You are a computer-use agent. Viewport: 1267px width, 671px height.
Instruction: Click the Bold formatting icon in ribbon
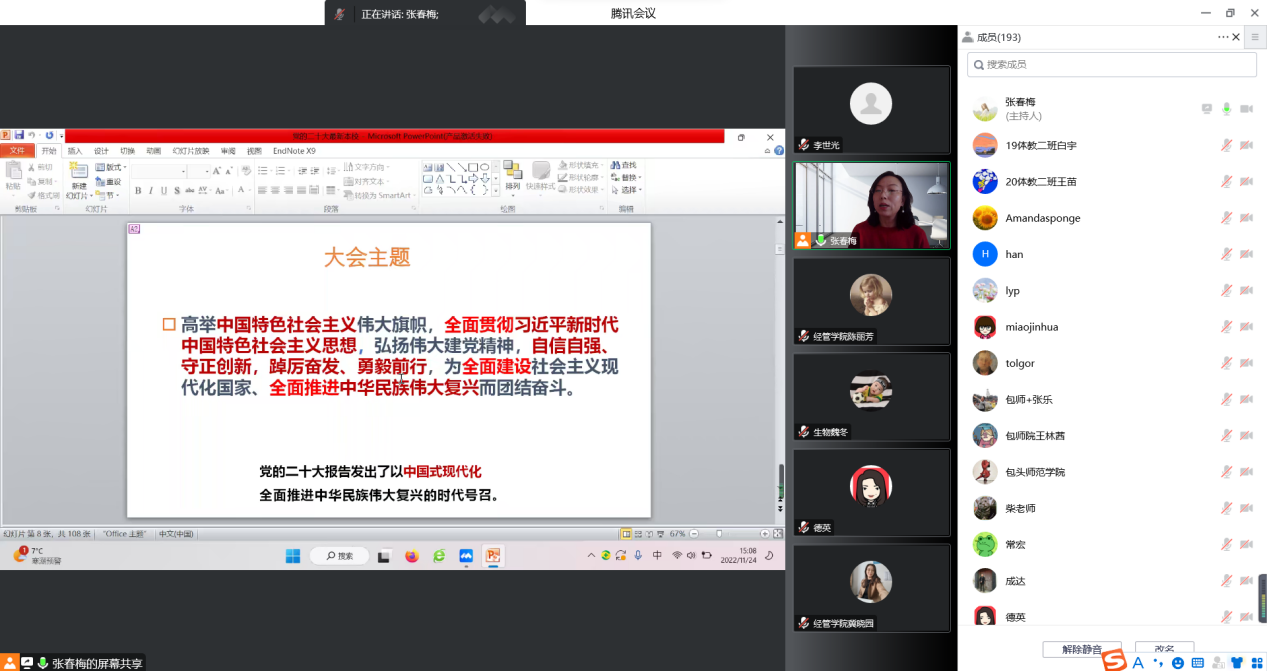tap(138, 191)
